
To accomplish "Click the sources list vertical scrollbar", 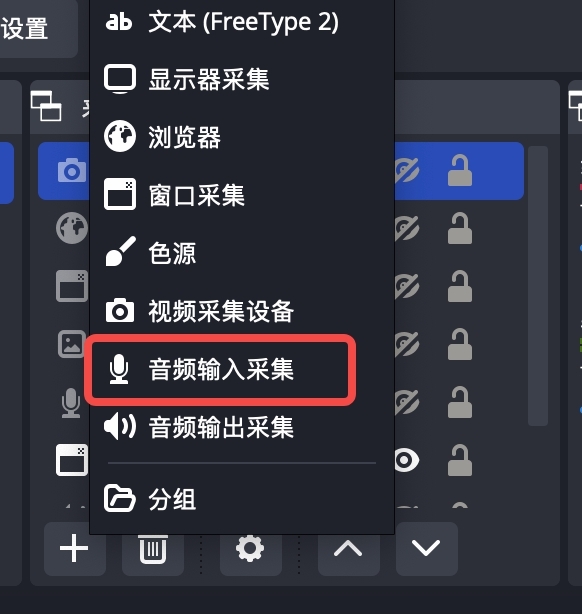I will click(x=537, y=286).
